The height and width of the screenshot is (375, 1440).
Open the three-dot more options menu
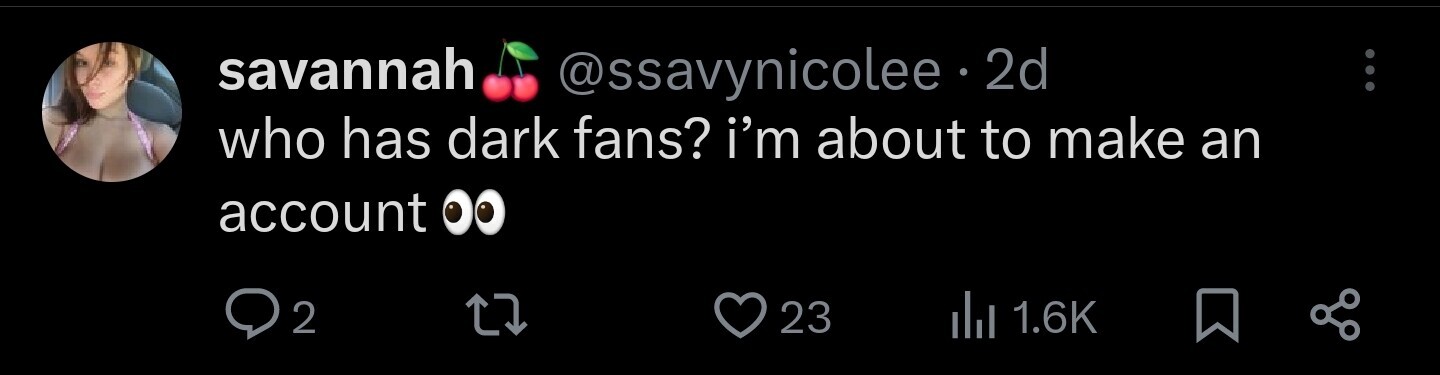pyautogui.click(x=1370, y=72)
